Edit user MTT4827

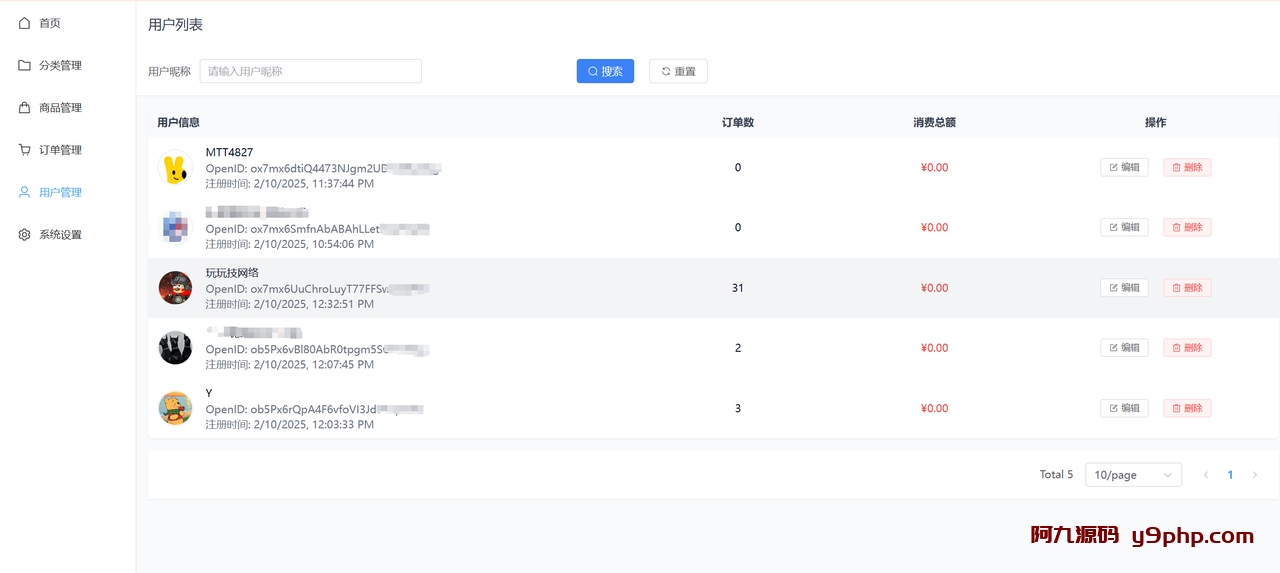[x=1124, y=167]
